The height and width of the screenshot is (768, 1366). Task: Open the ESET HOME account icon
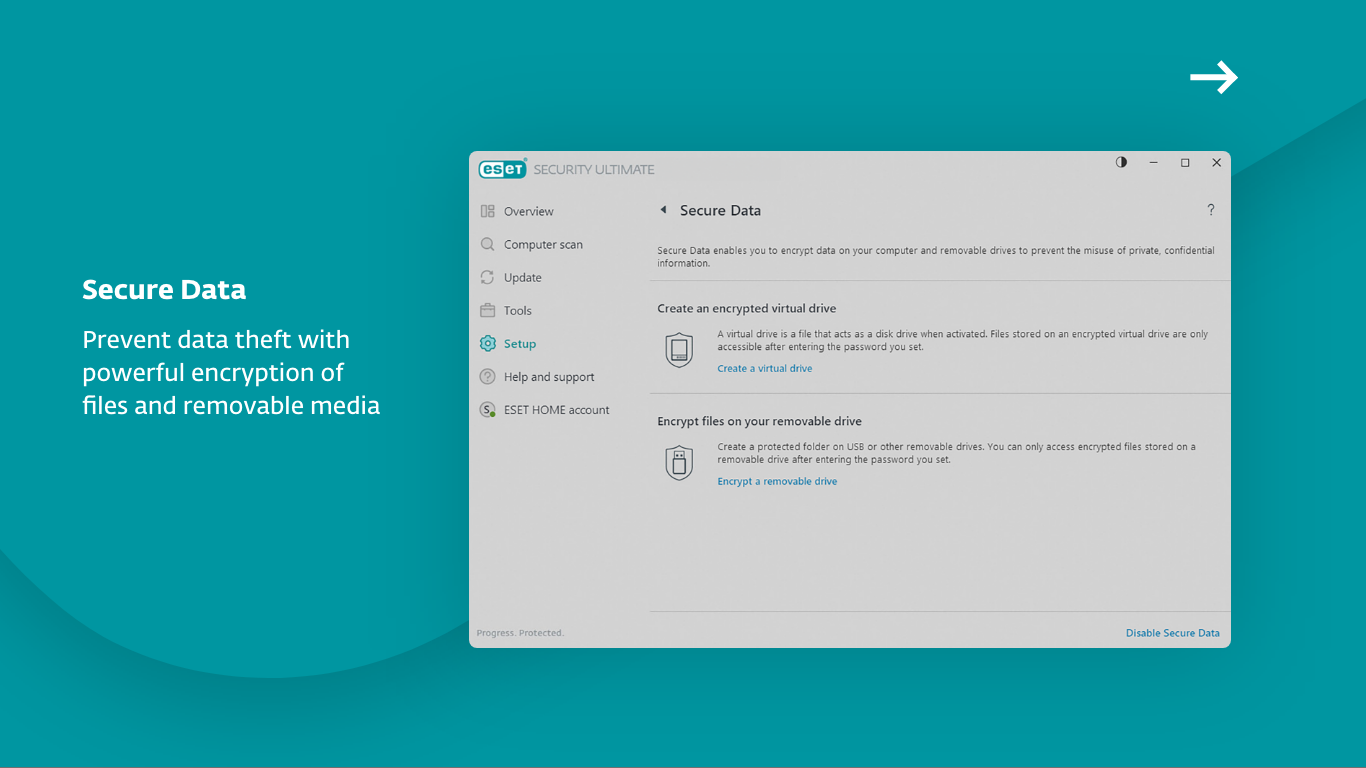(487, 409)
